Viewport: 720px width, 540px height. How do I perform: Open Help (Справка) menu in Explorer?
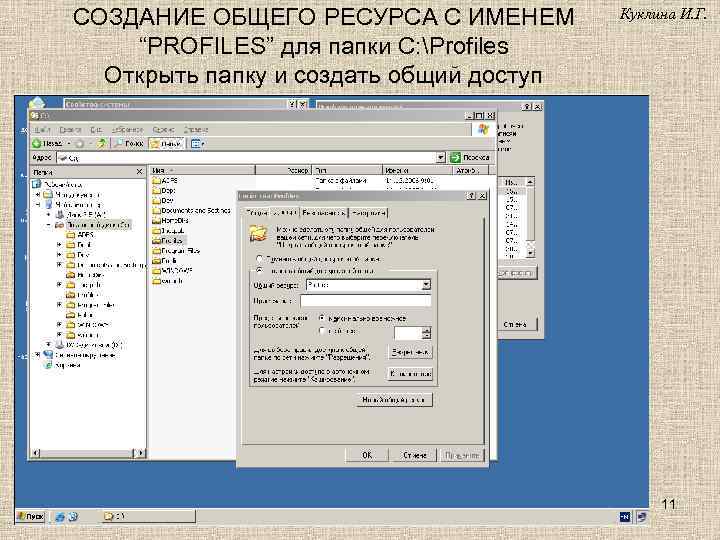[196, 130]
